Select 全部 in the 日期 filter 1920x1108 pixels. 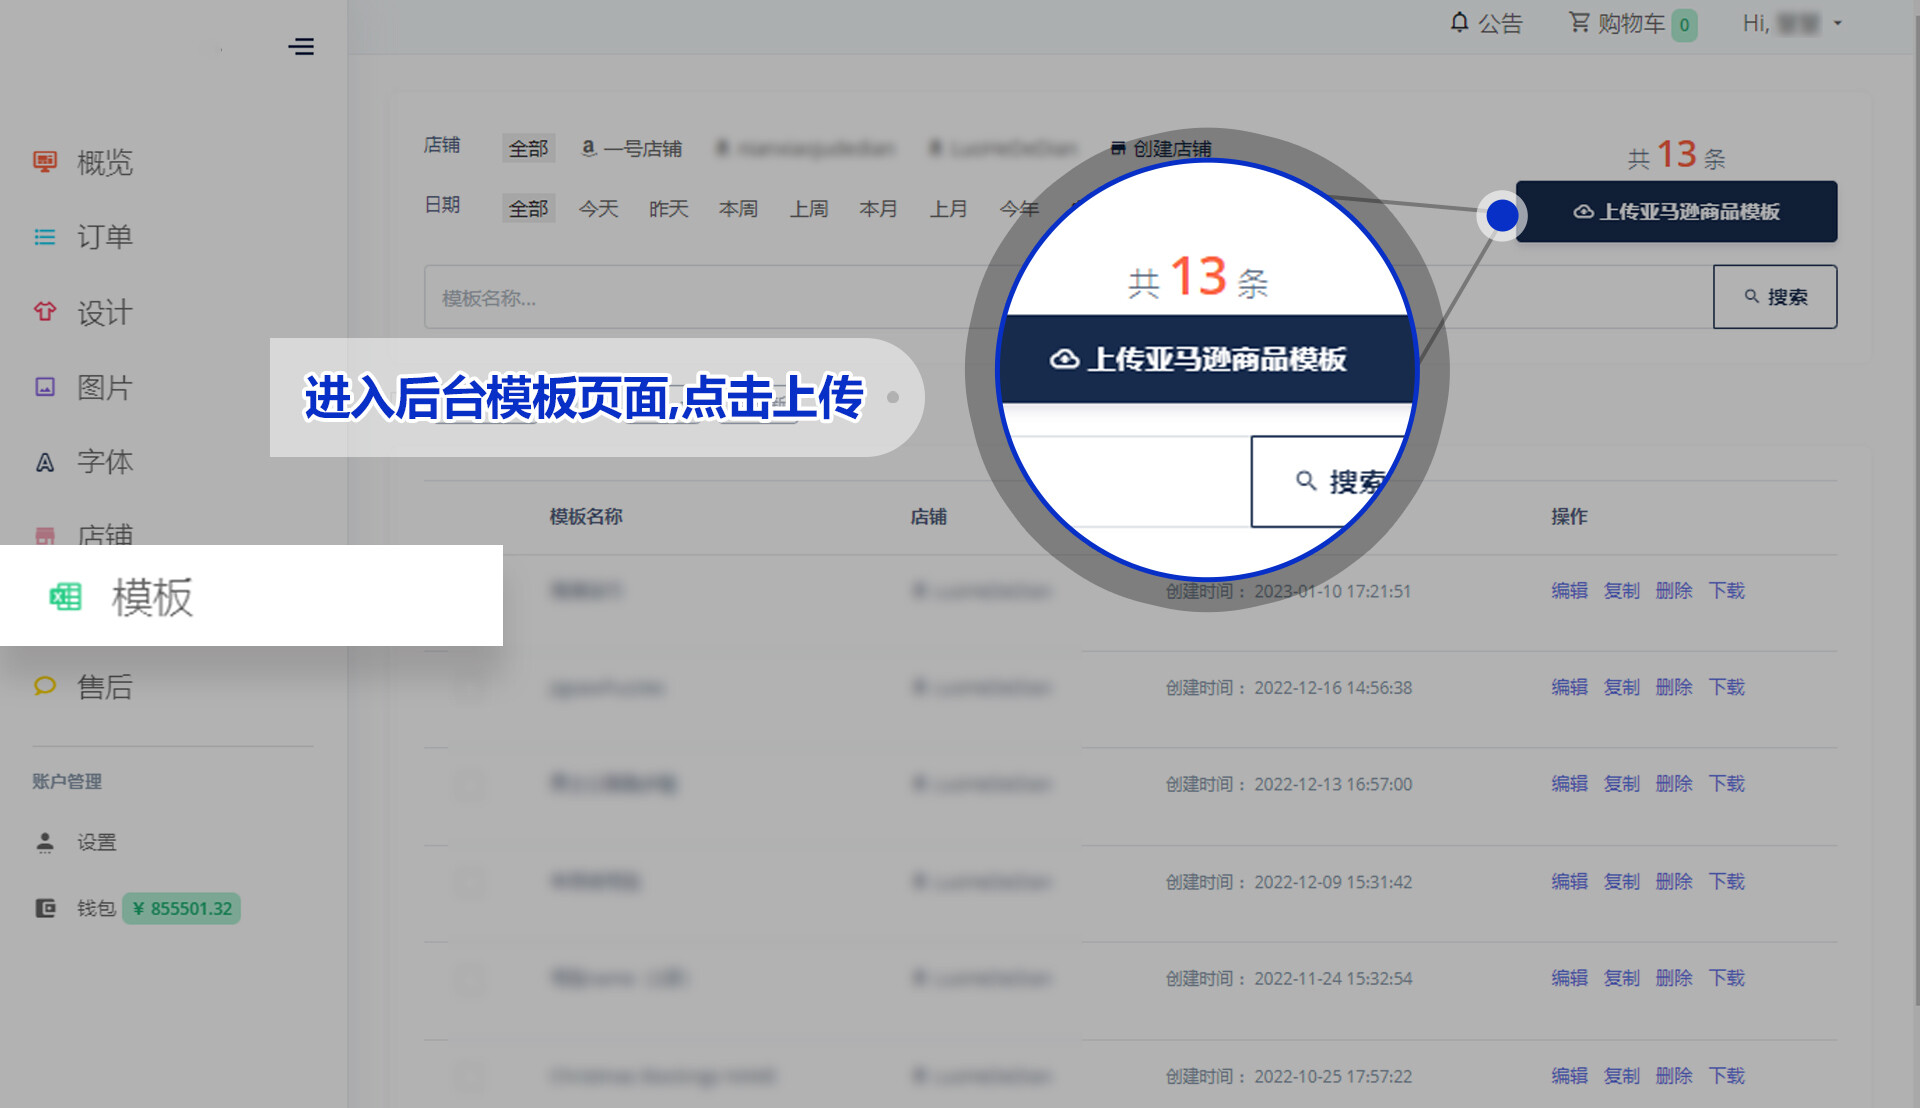528,208
